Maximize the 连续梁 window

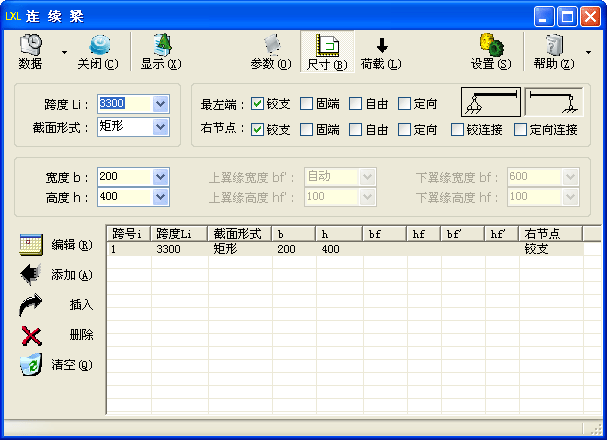click(567, 17)
